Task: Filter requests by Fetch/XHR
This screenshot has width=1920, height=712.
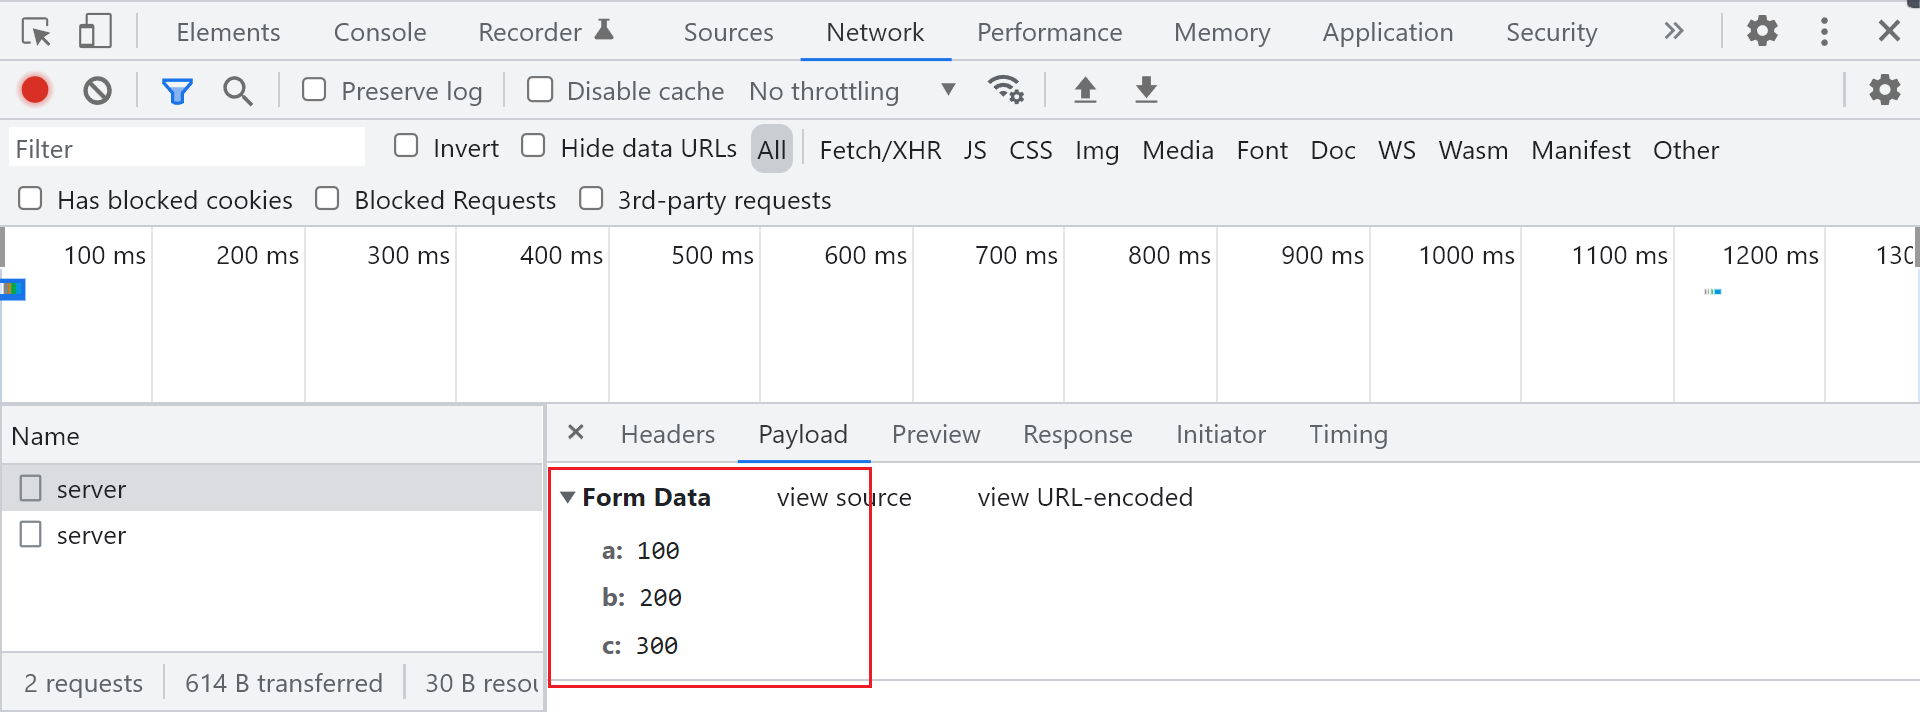Action: [880, 150]
